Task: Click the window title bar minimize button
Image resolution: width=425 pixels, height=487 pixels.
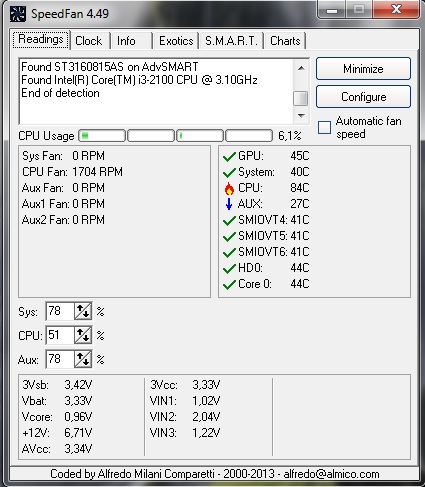Action: (x=332, y=11)
